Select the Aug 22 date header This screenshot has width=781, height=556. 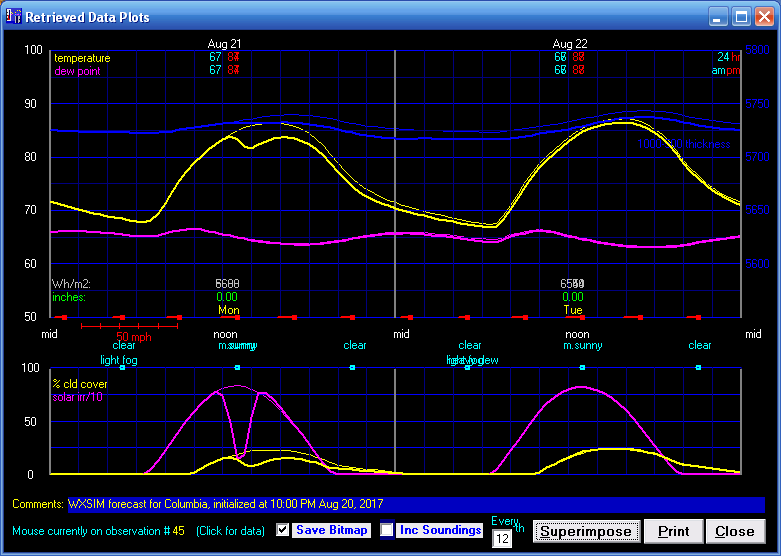[569, 44]
